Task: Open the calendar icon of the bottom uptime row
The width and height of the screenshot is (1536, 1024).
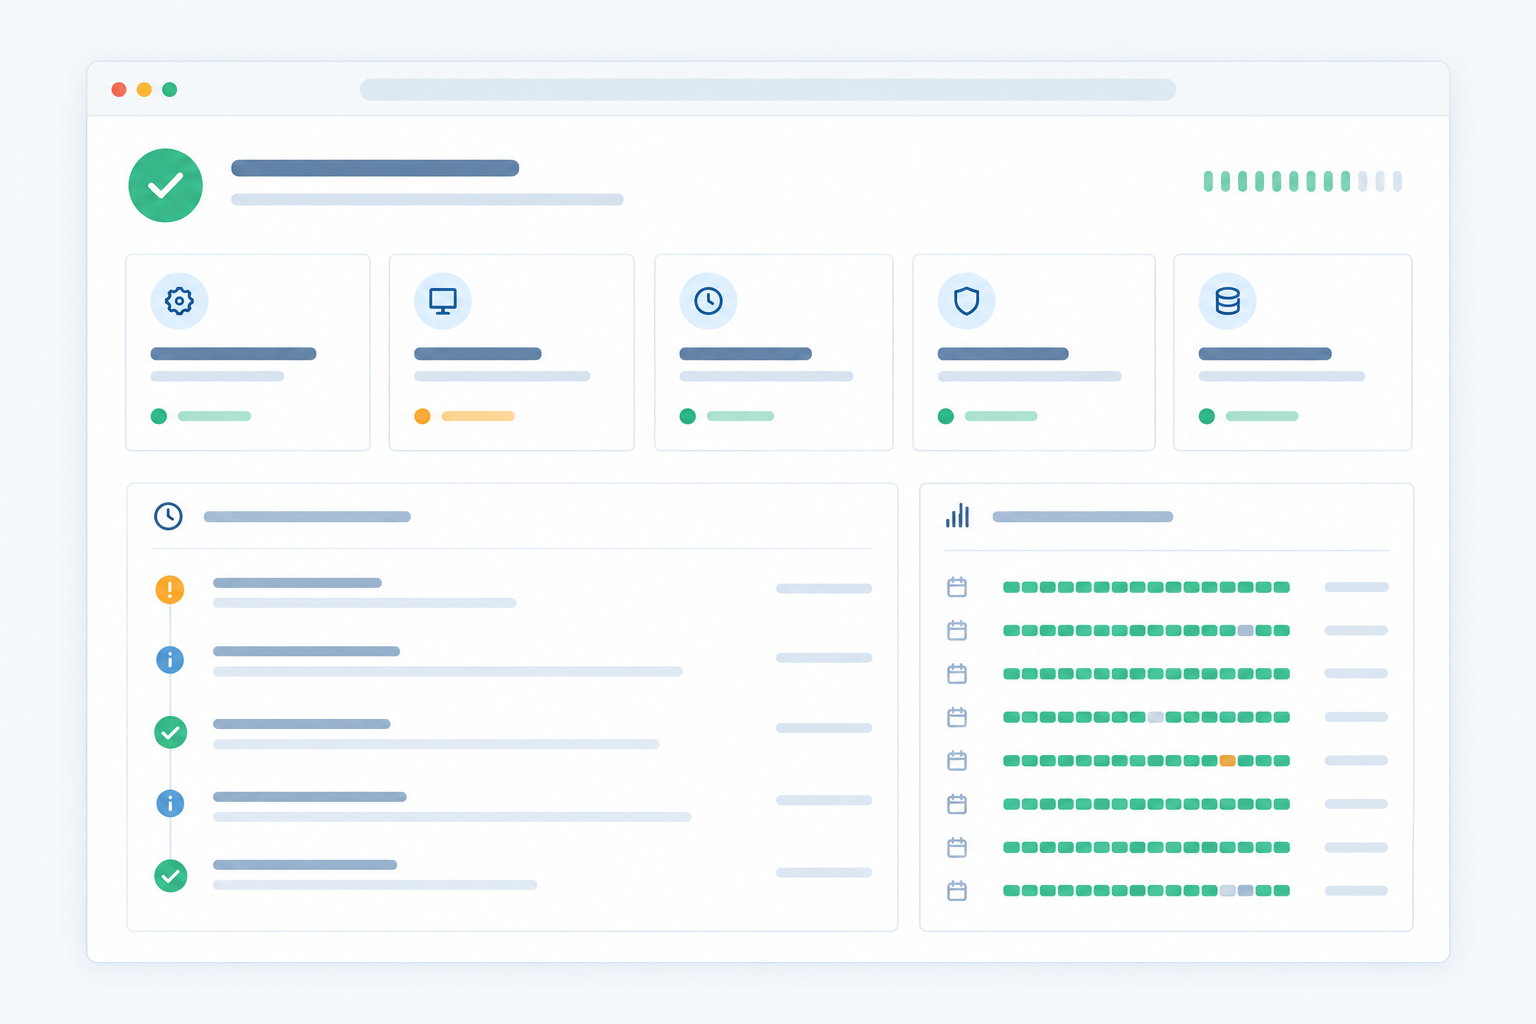Action: 957,891
